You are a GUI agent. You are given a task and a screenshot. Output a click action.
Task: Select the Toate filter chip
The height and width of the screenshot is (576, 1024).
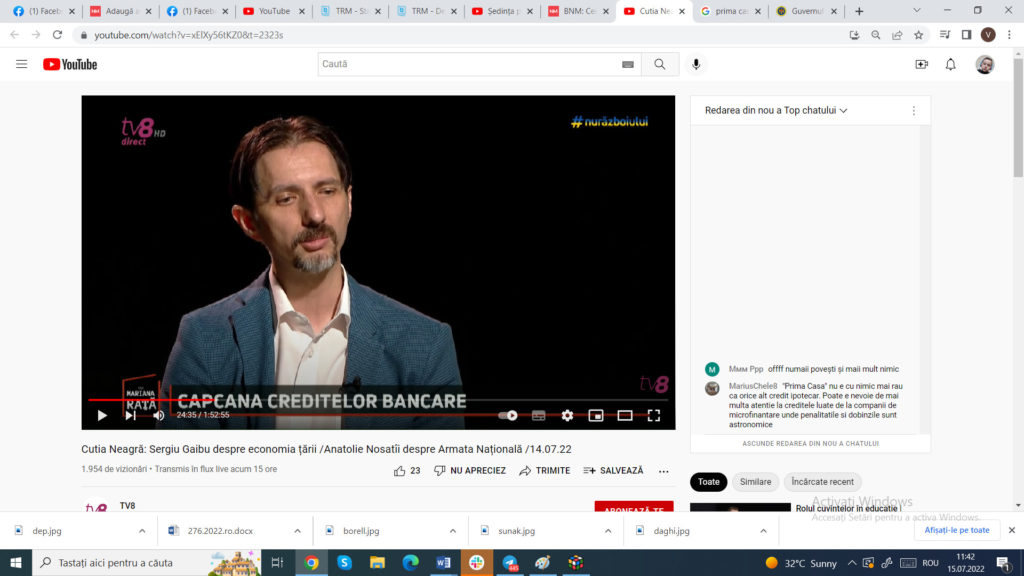[709, 482]
